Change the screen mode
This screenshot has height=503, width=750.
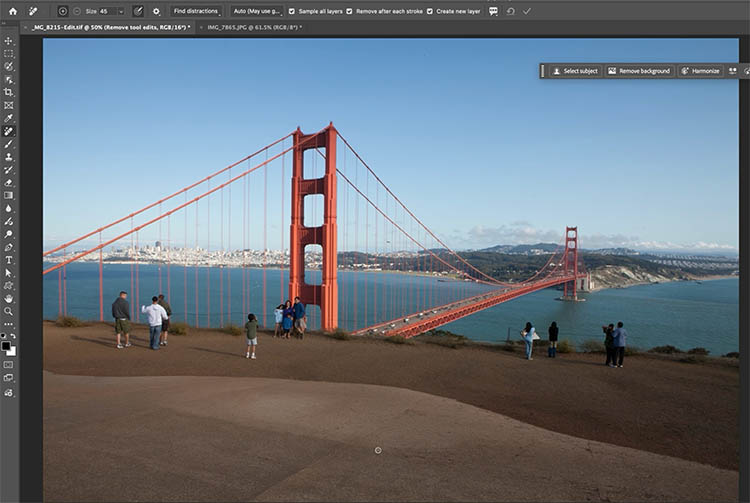tap(9, 378)
